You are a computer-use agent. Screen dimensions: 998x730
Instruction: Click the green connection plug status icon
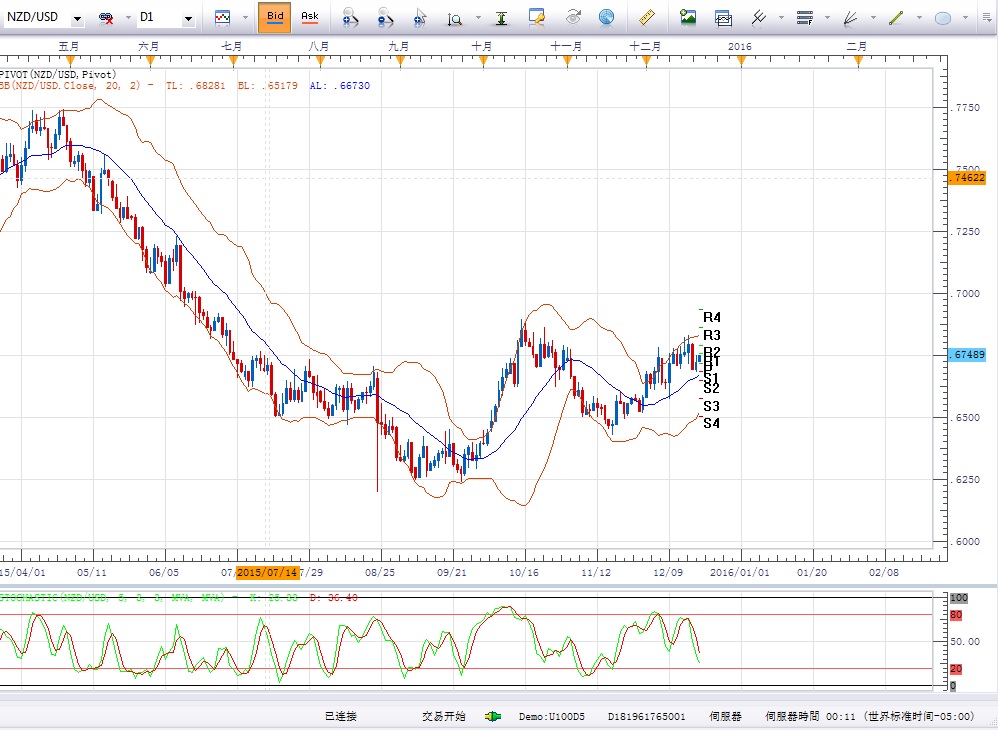coord(493,716)
